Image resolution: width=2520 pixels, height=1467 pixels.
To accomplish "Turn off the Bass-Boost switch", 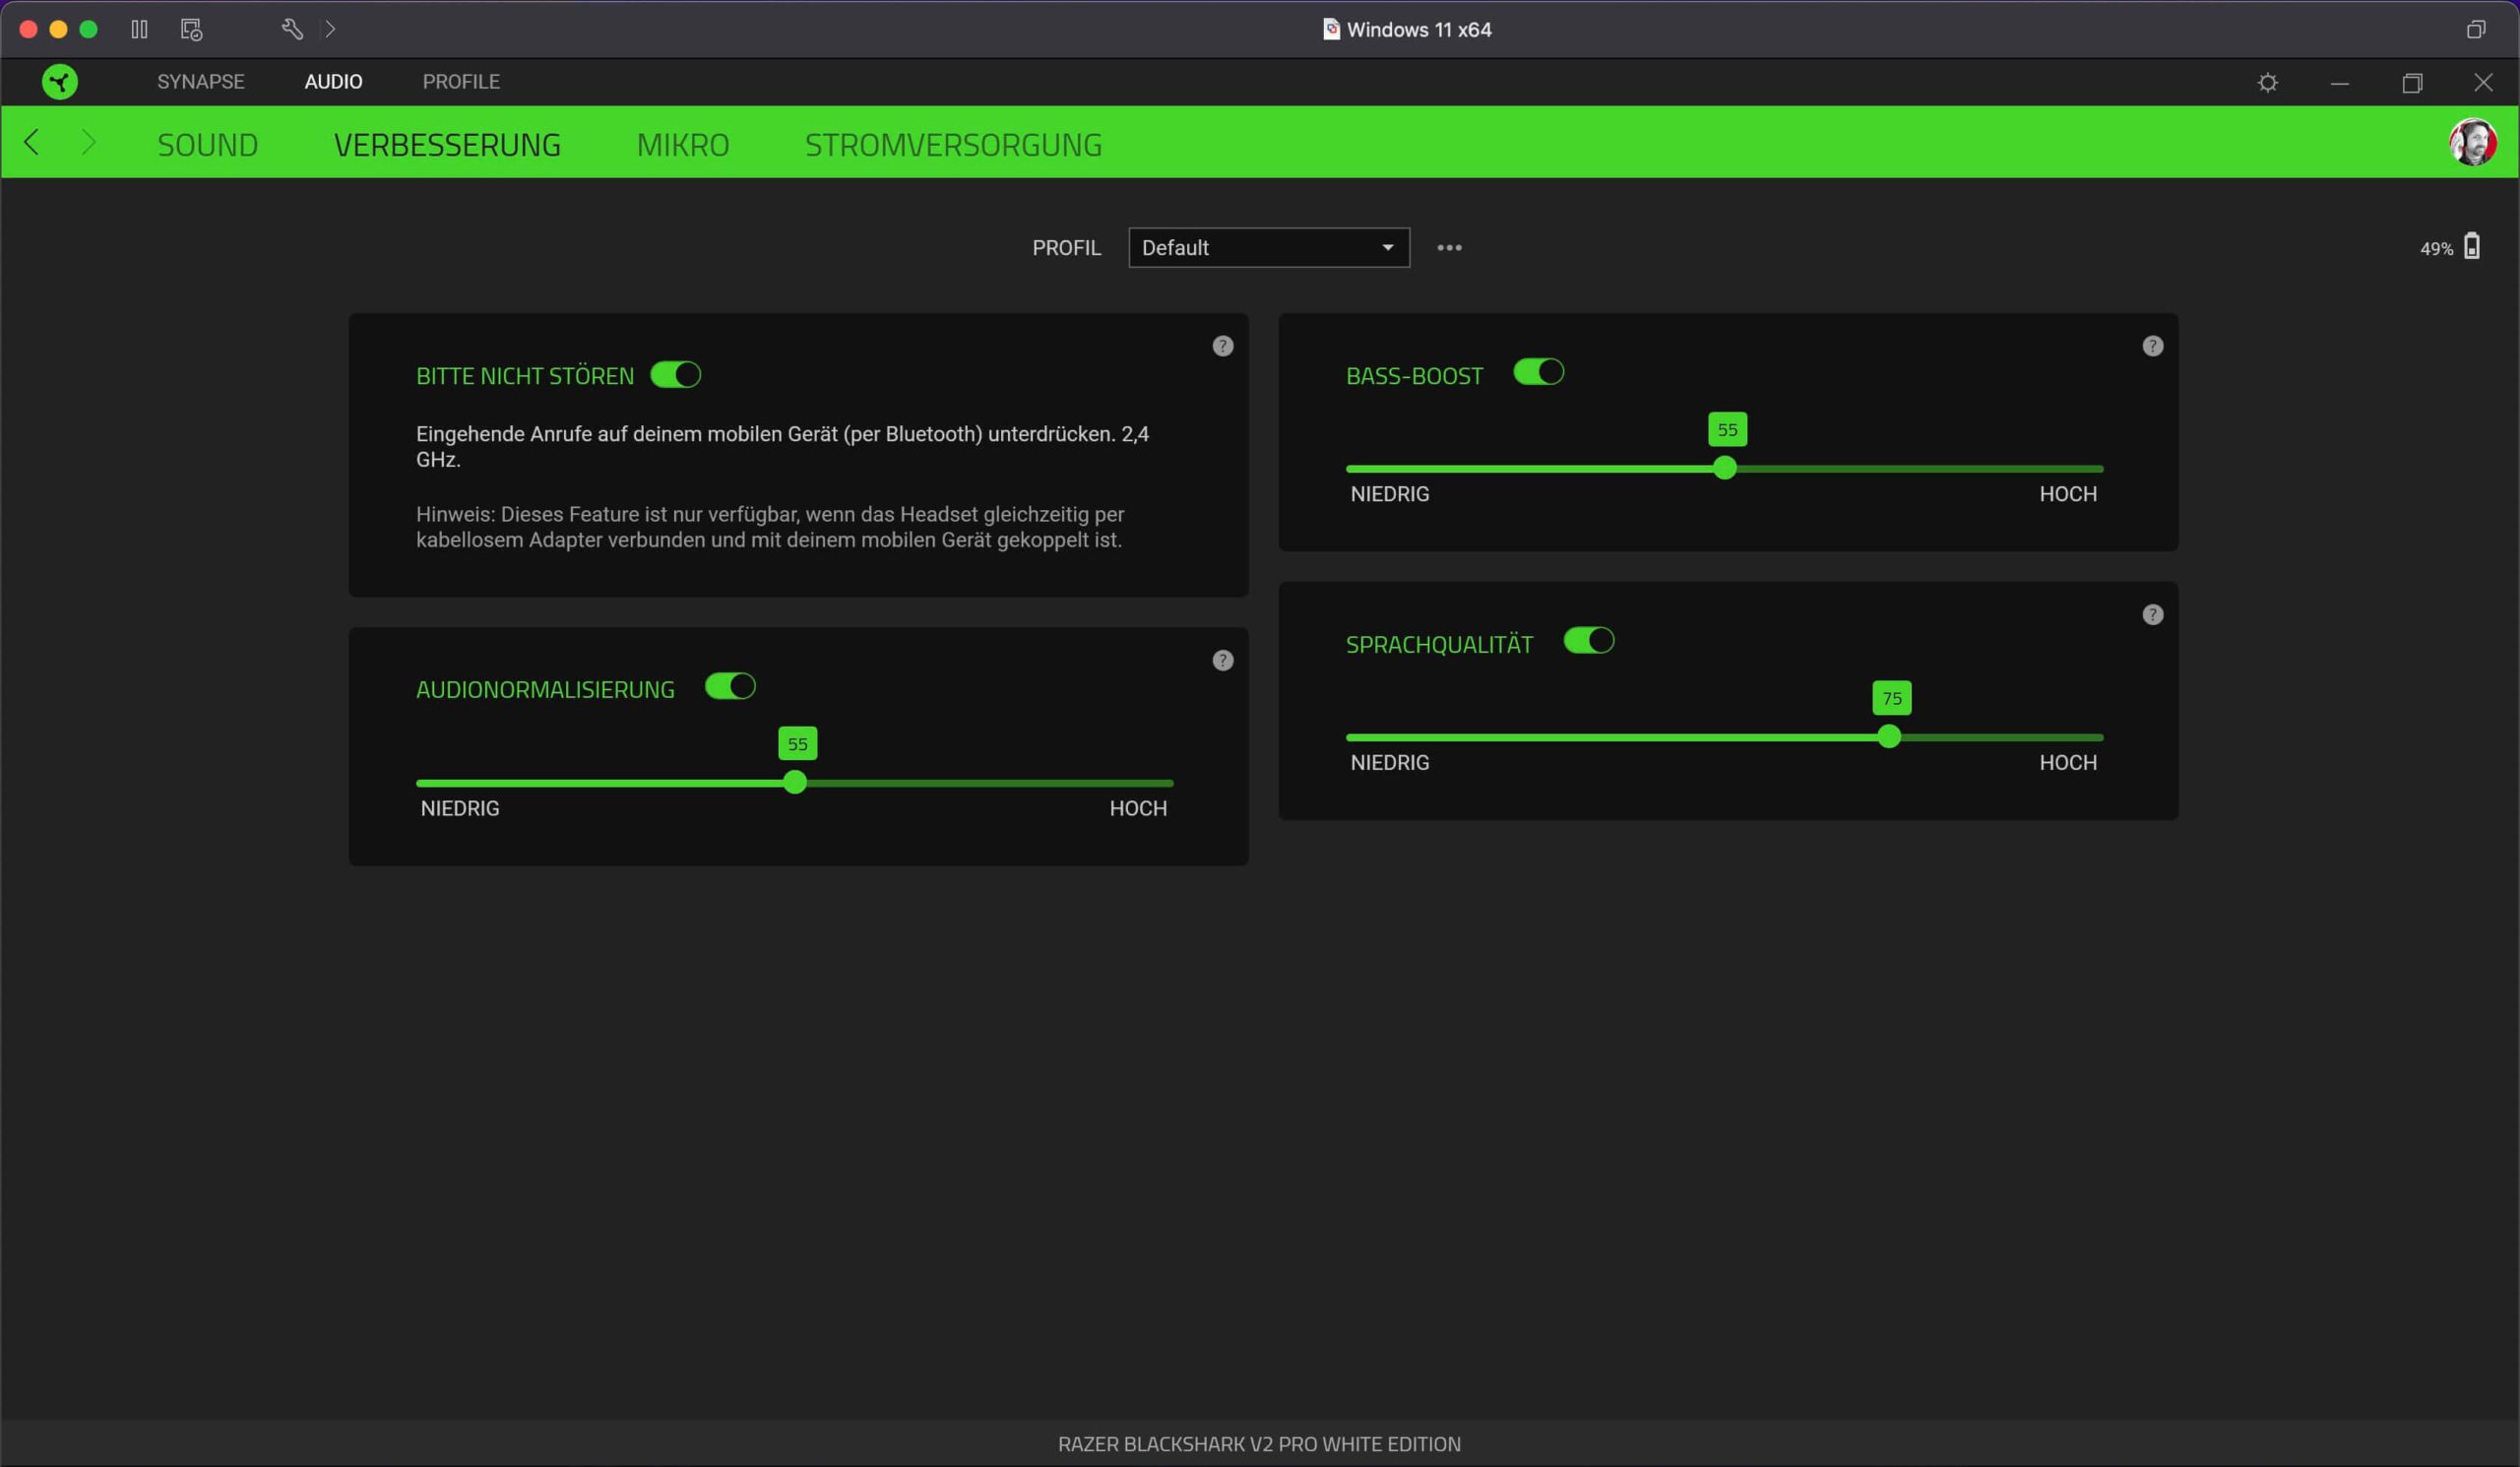I will [1538, 372].
